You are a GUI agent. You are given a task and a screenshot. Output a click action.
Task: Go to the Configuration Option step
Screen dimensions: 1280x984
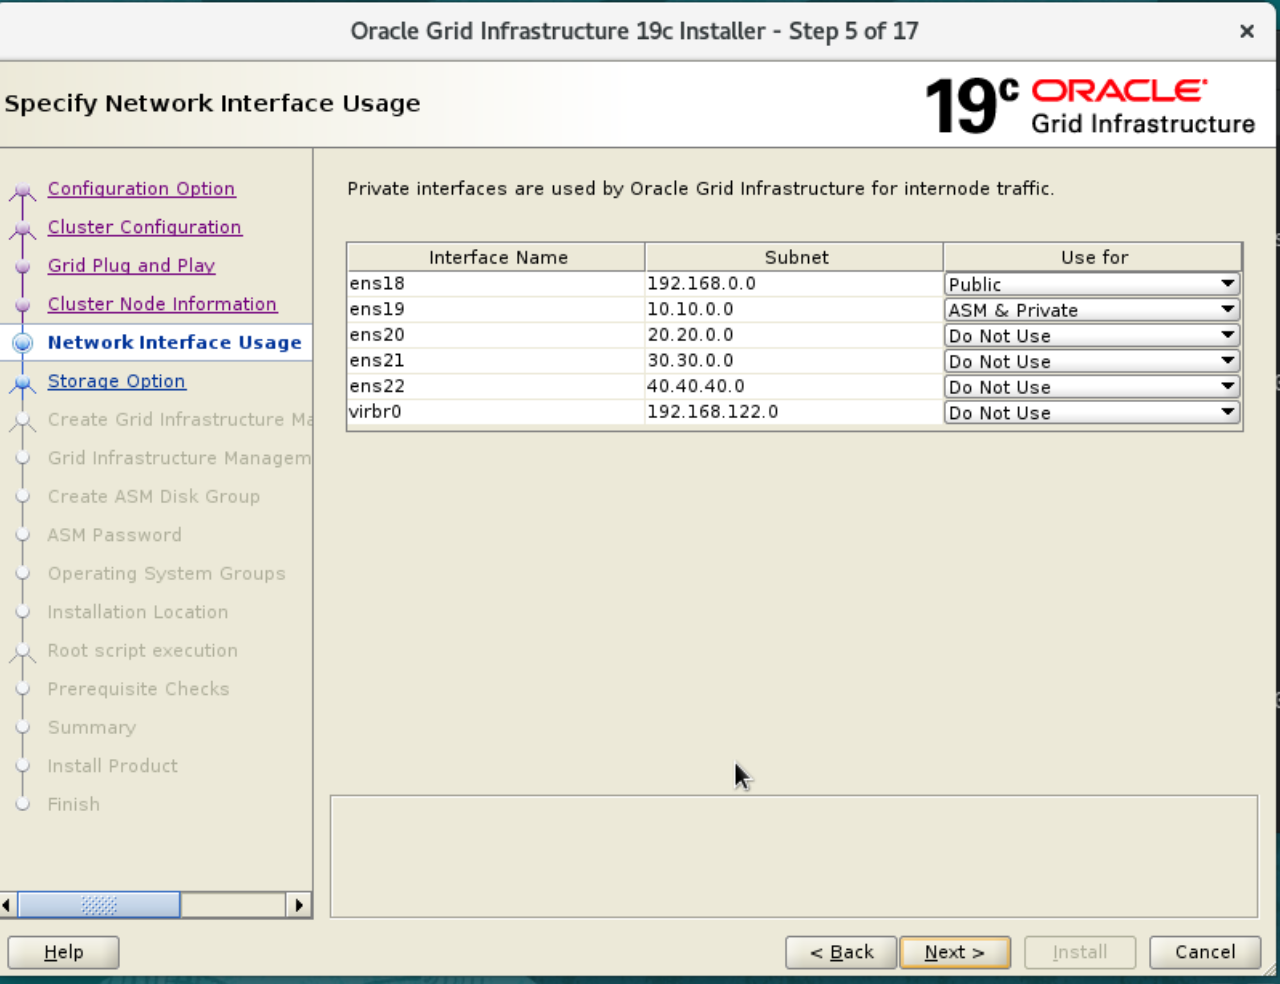tap(141, 188)
